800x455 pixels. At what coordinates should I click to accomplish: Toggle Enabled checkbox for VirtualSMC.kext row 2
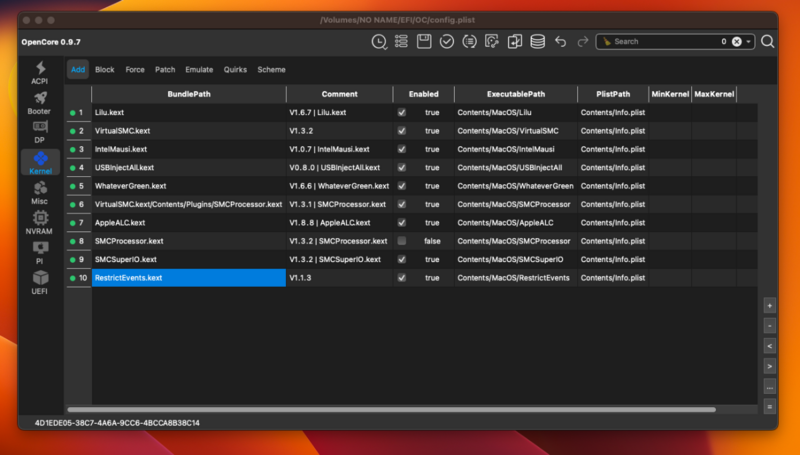click(402, 131)
